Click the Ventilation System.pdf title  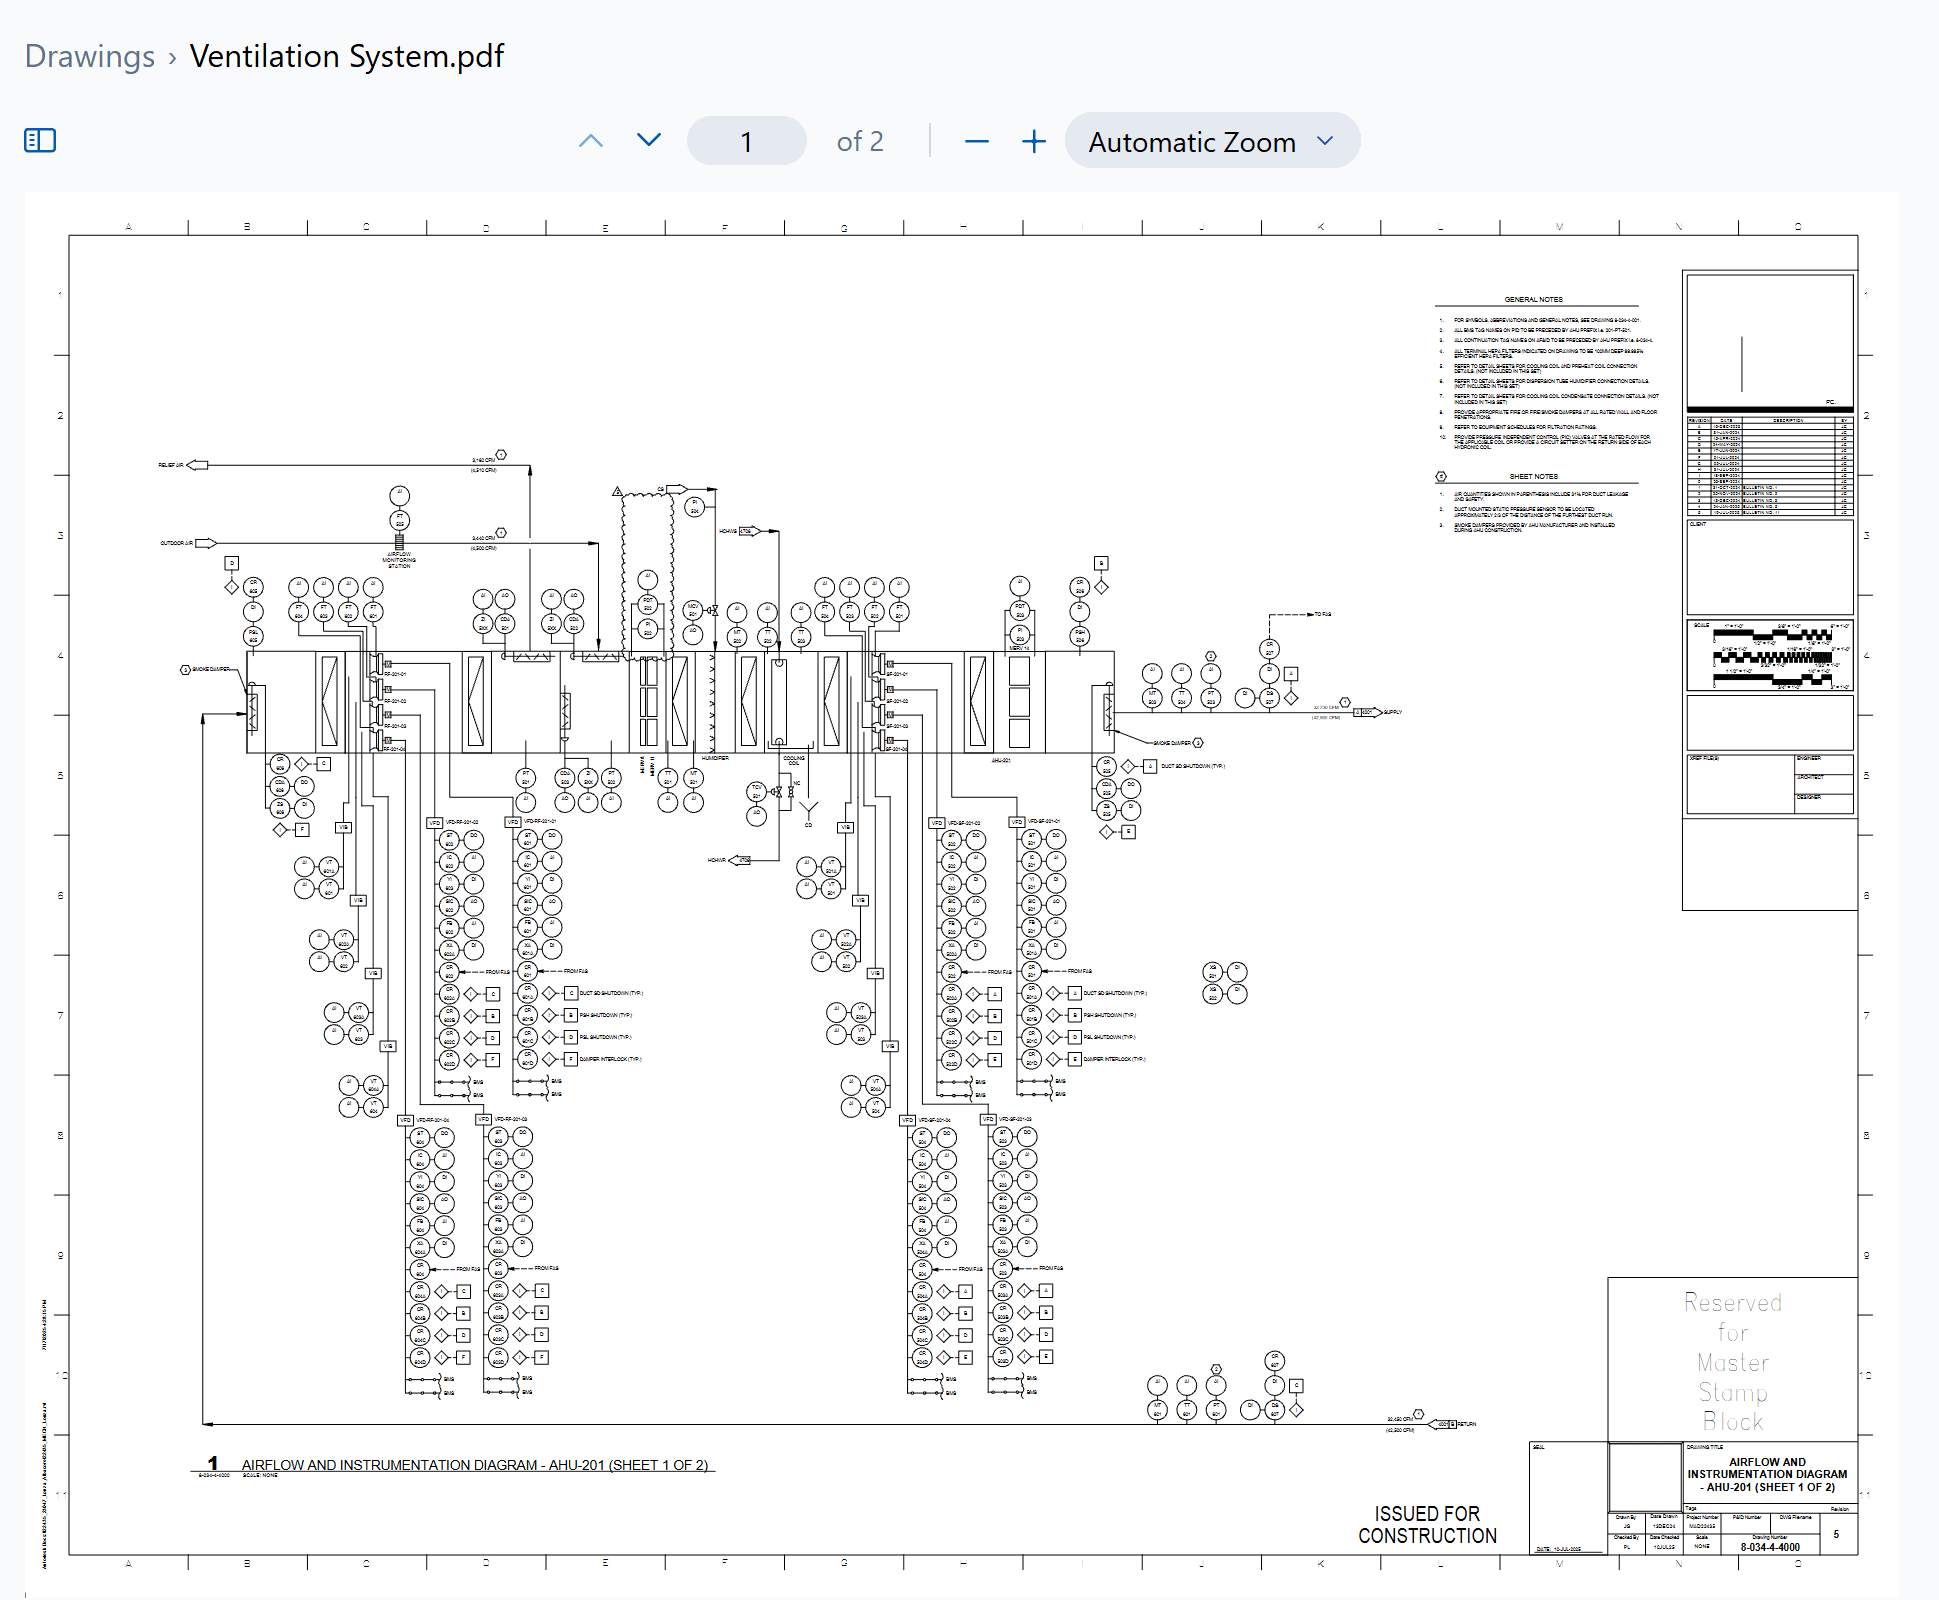point(347,56)
